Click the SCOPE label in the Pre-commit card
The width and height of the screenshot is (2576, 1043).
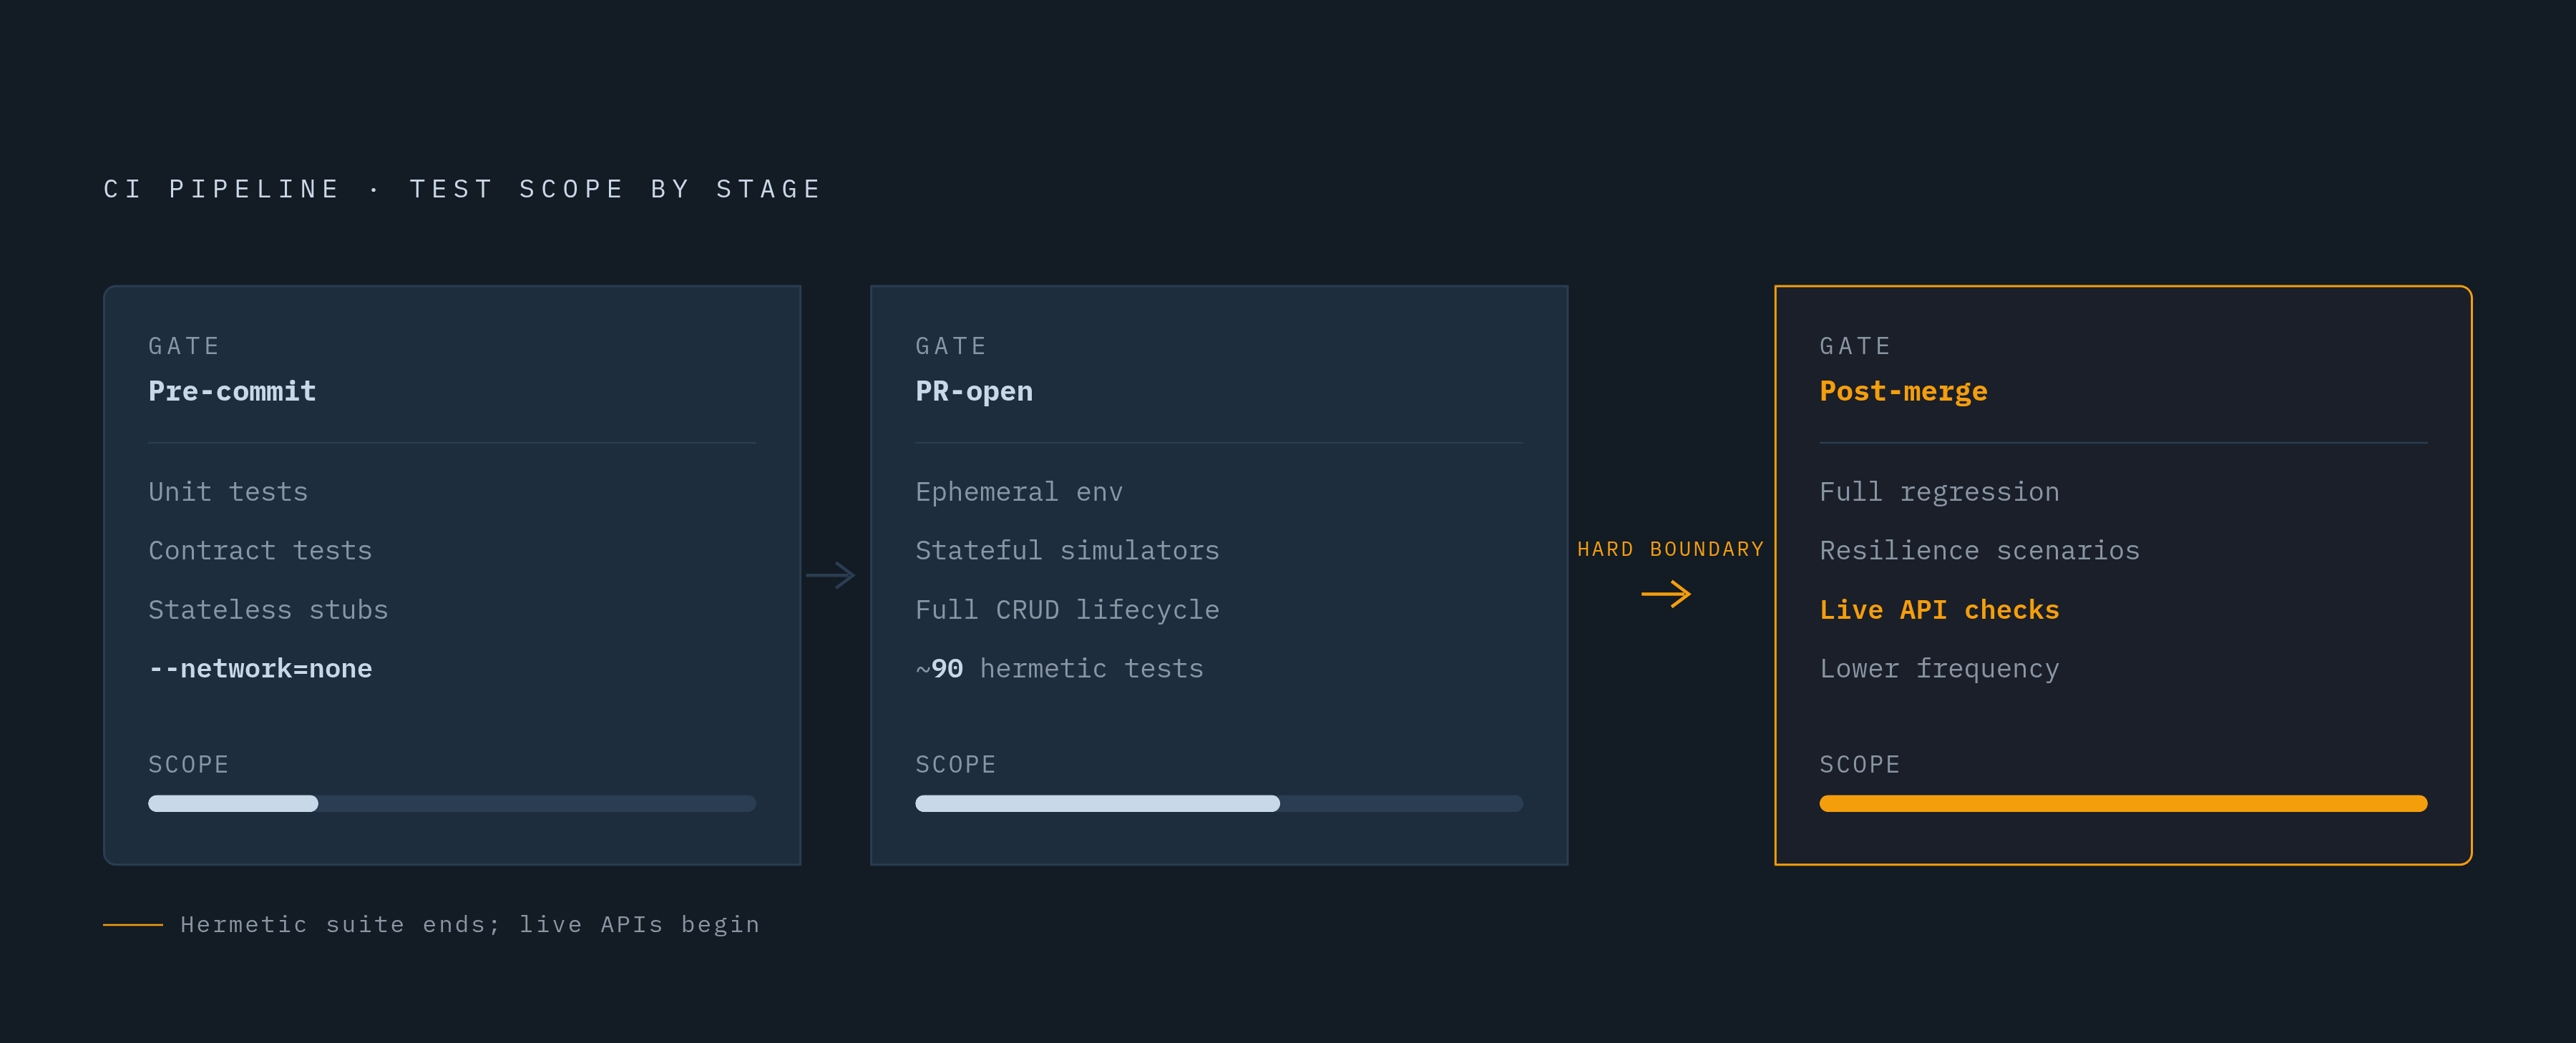pyautogui.click(x=188, y=765)
